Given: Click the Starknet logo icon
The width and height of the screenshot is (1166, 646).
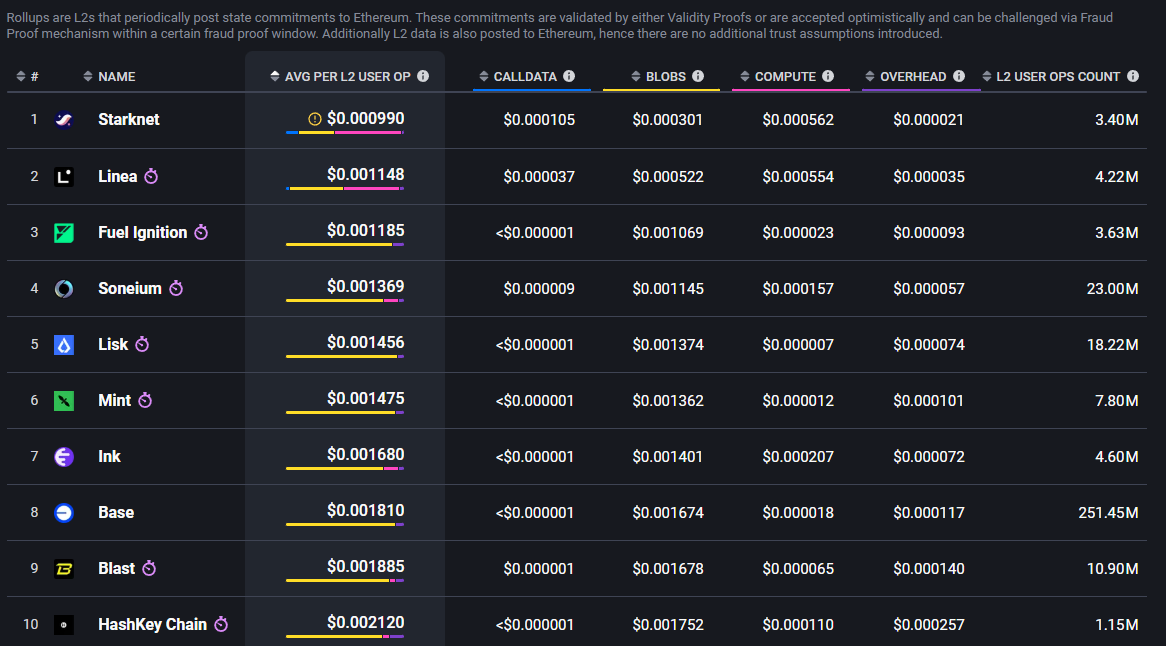Looking at the screenshot, I should pyautogui.click(x=64, y=120).
